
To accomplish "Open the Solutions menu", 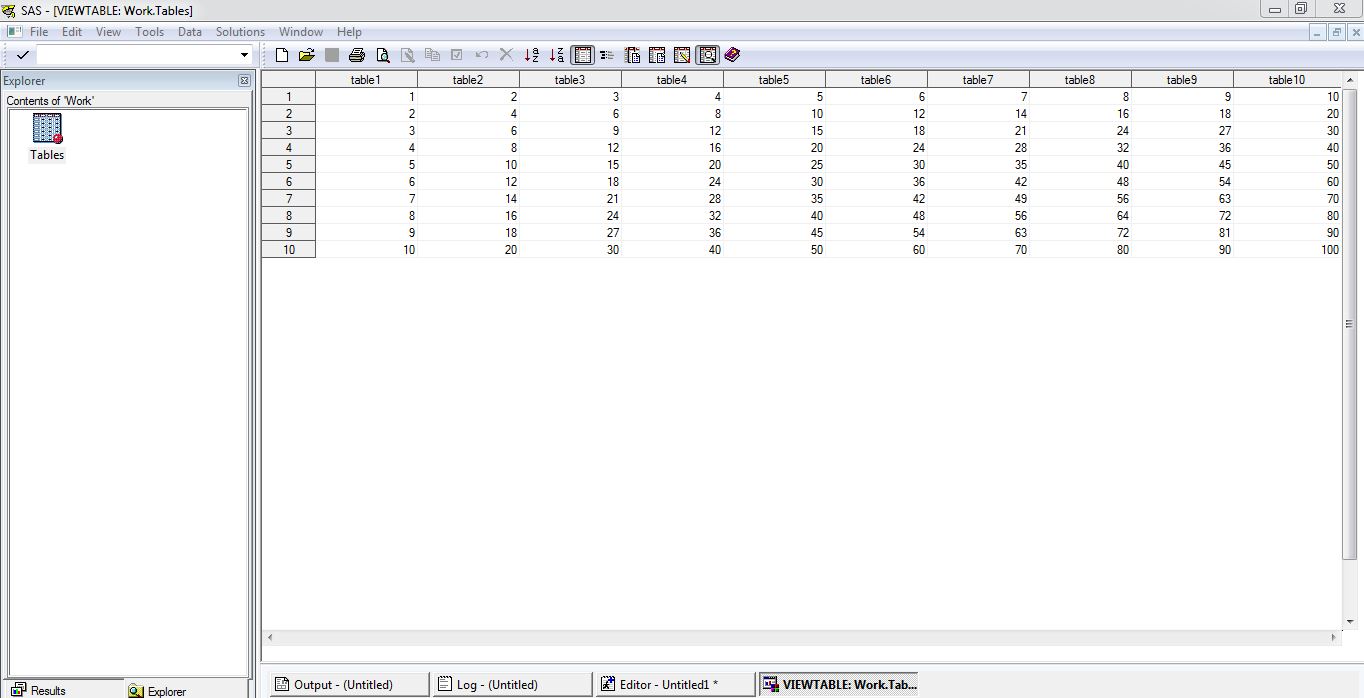I will click(x=239, y=31).
